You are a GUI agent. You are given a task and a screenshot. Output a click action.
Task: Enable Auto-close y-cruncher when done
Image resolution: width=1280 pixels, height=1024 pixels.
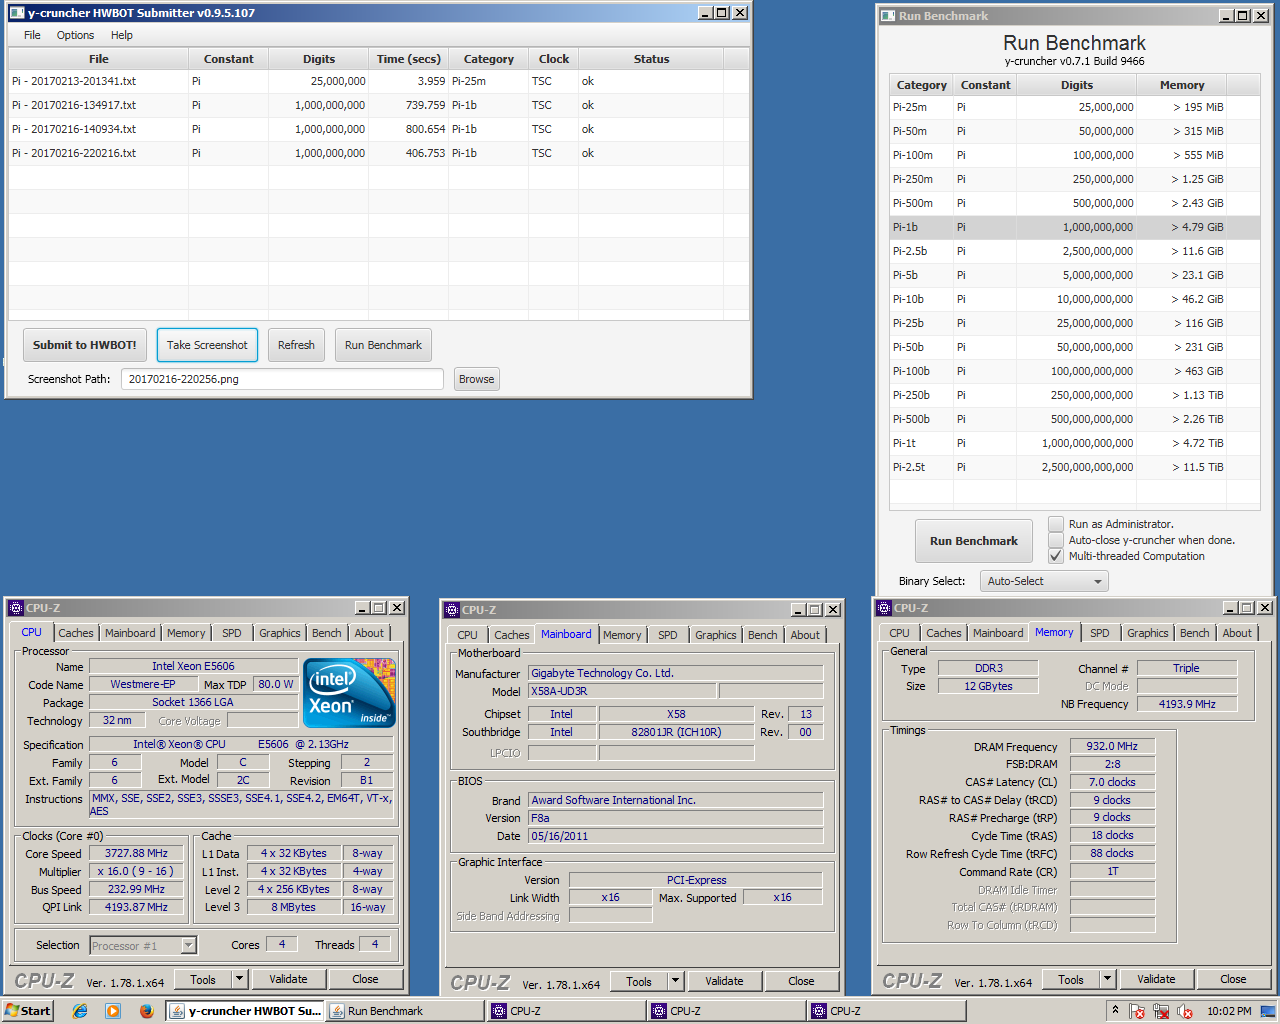(x=1056, y=540)
